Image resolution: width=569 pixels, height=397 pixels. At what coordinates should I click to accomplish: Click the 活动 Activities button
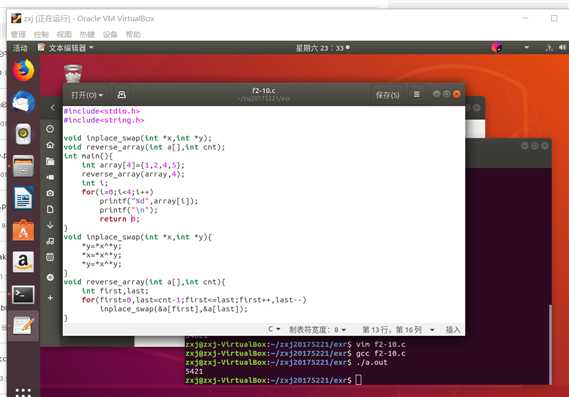click(20, 48)
